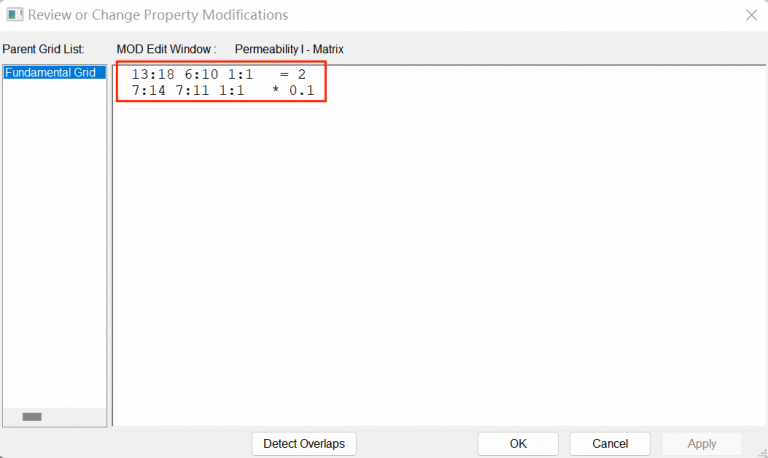
Task: Confirm changes with the OK button
Action: [x=517, y=443]
